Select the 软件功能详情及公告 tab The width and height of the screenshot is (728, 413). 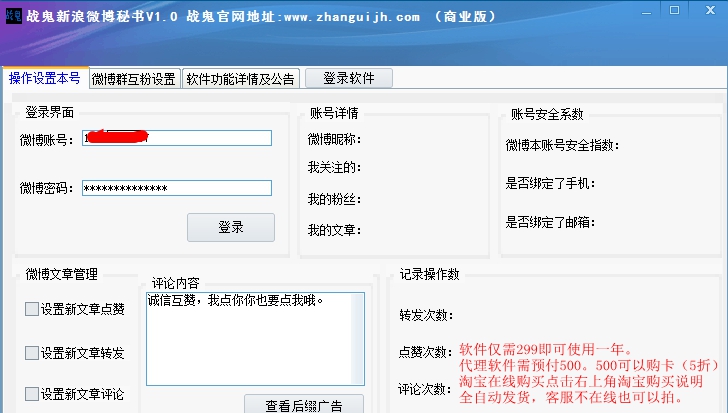240,79
